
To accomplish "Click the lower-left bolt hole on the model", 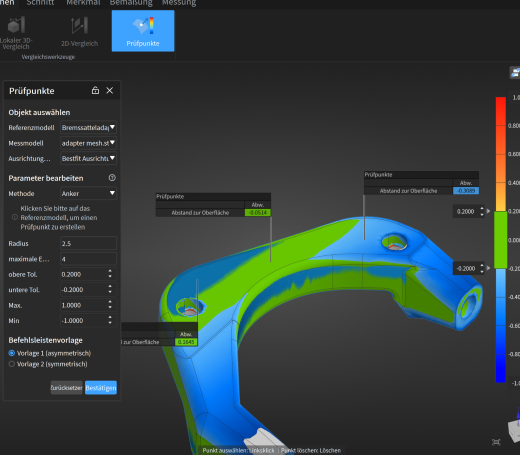I will (190, 307).
